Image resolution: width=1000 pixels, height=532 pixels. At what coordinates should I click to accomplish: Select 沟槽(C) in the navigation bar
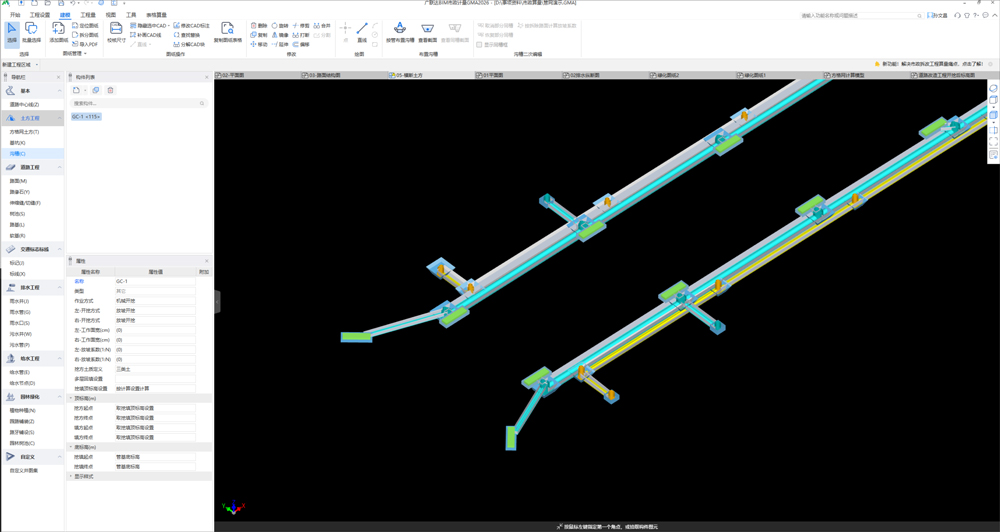[32, 154]
